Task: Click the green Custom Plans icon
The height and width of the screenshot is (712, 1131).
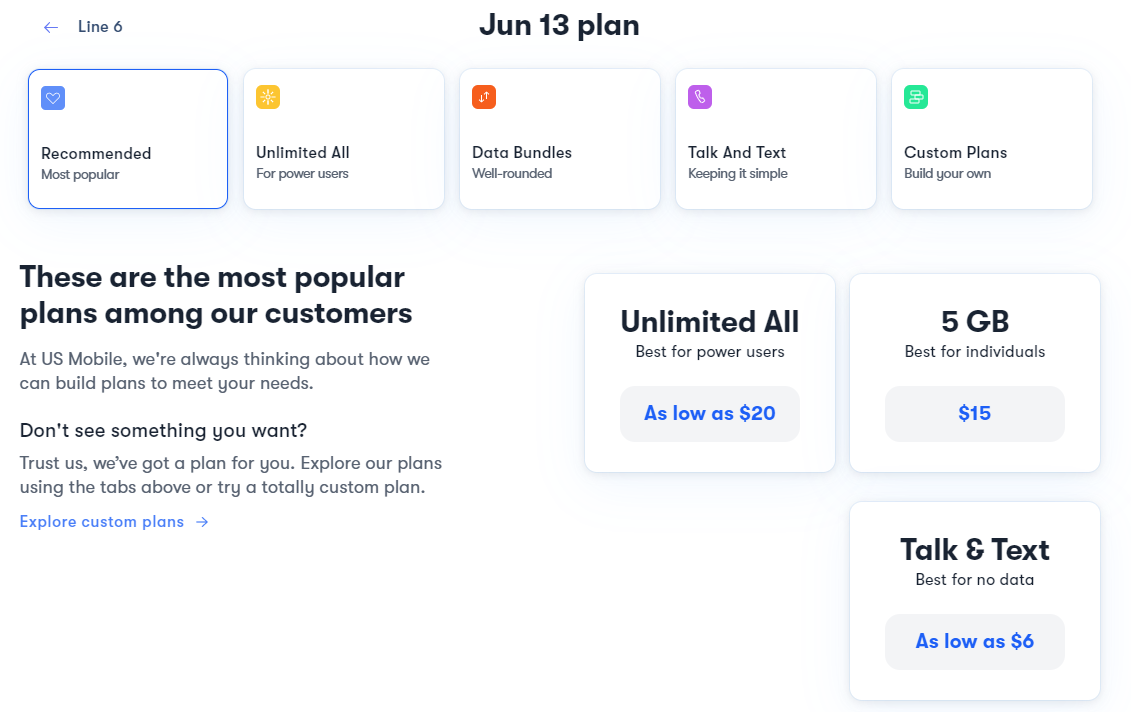Action: [916, 97]
